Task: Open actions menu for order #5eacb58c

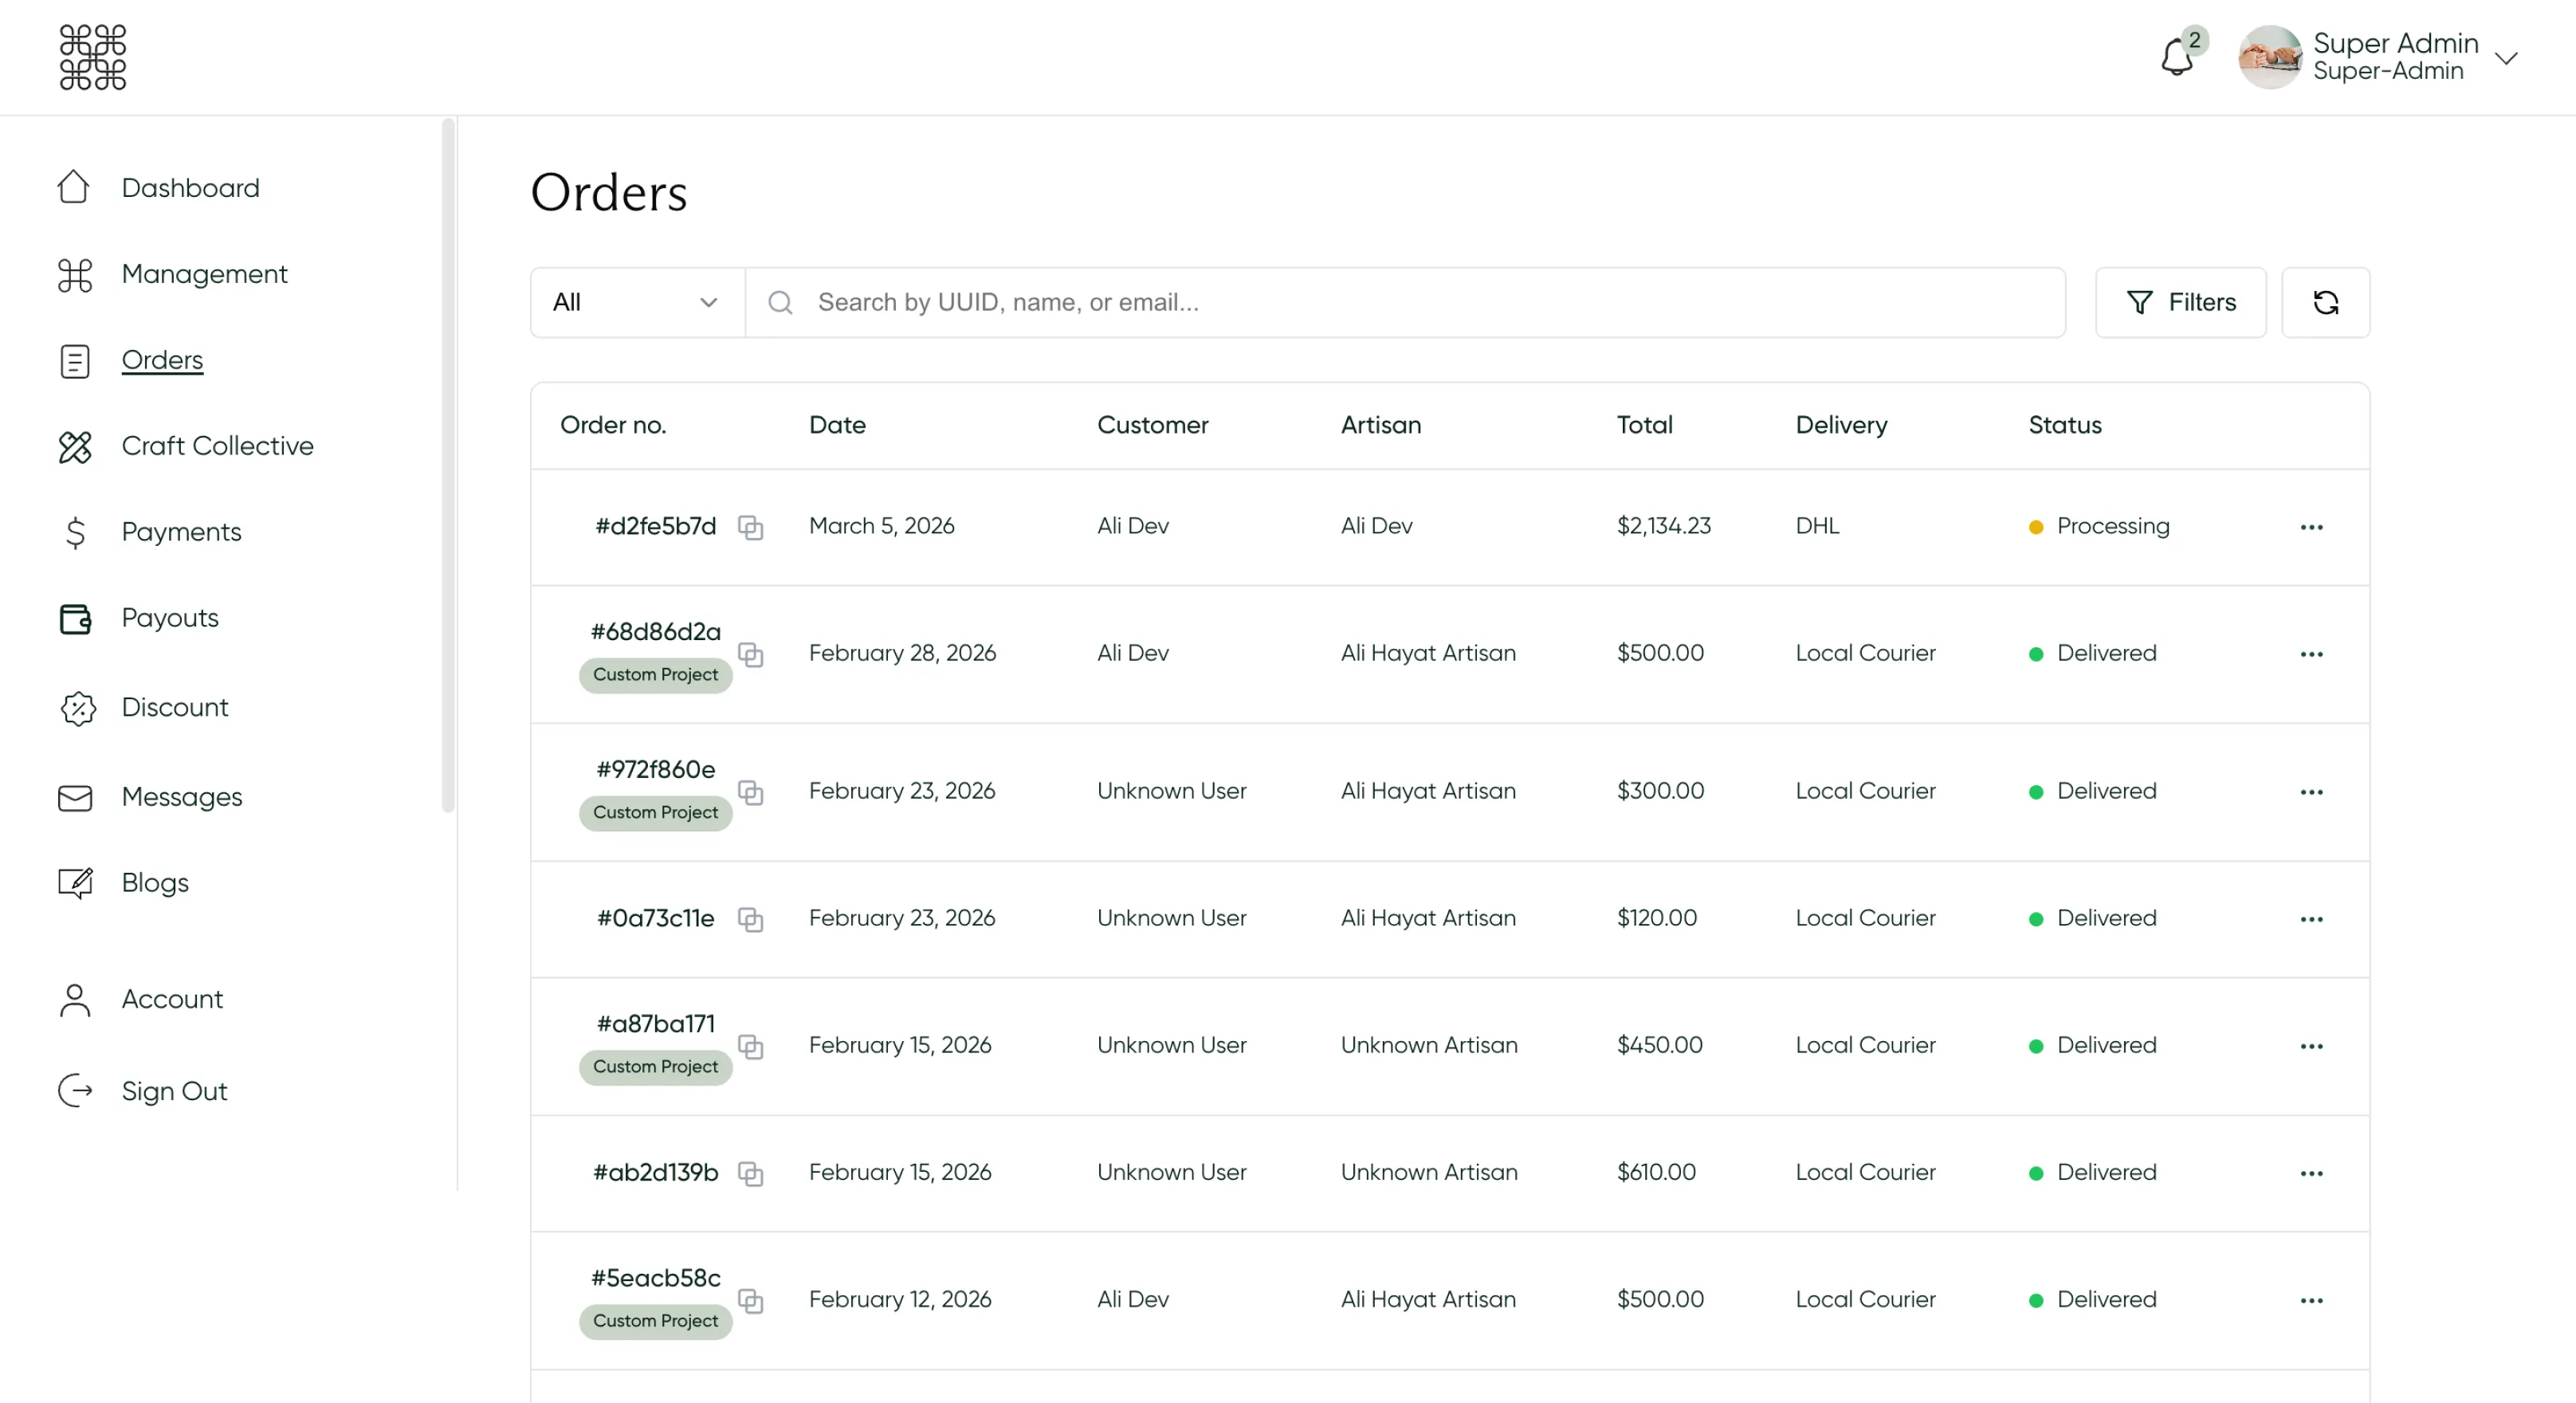Action: (2311, 1300)
